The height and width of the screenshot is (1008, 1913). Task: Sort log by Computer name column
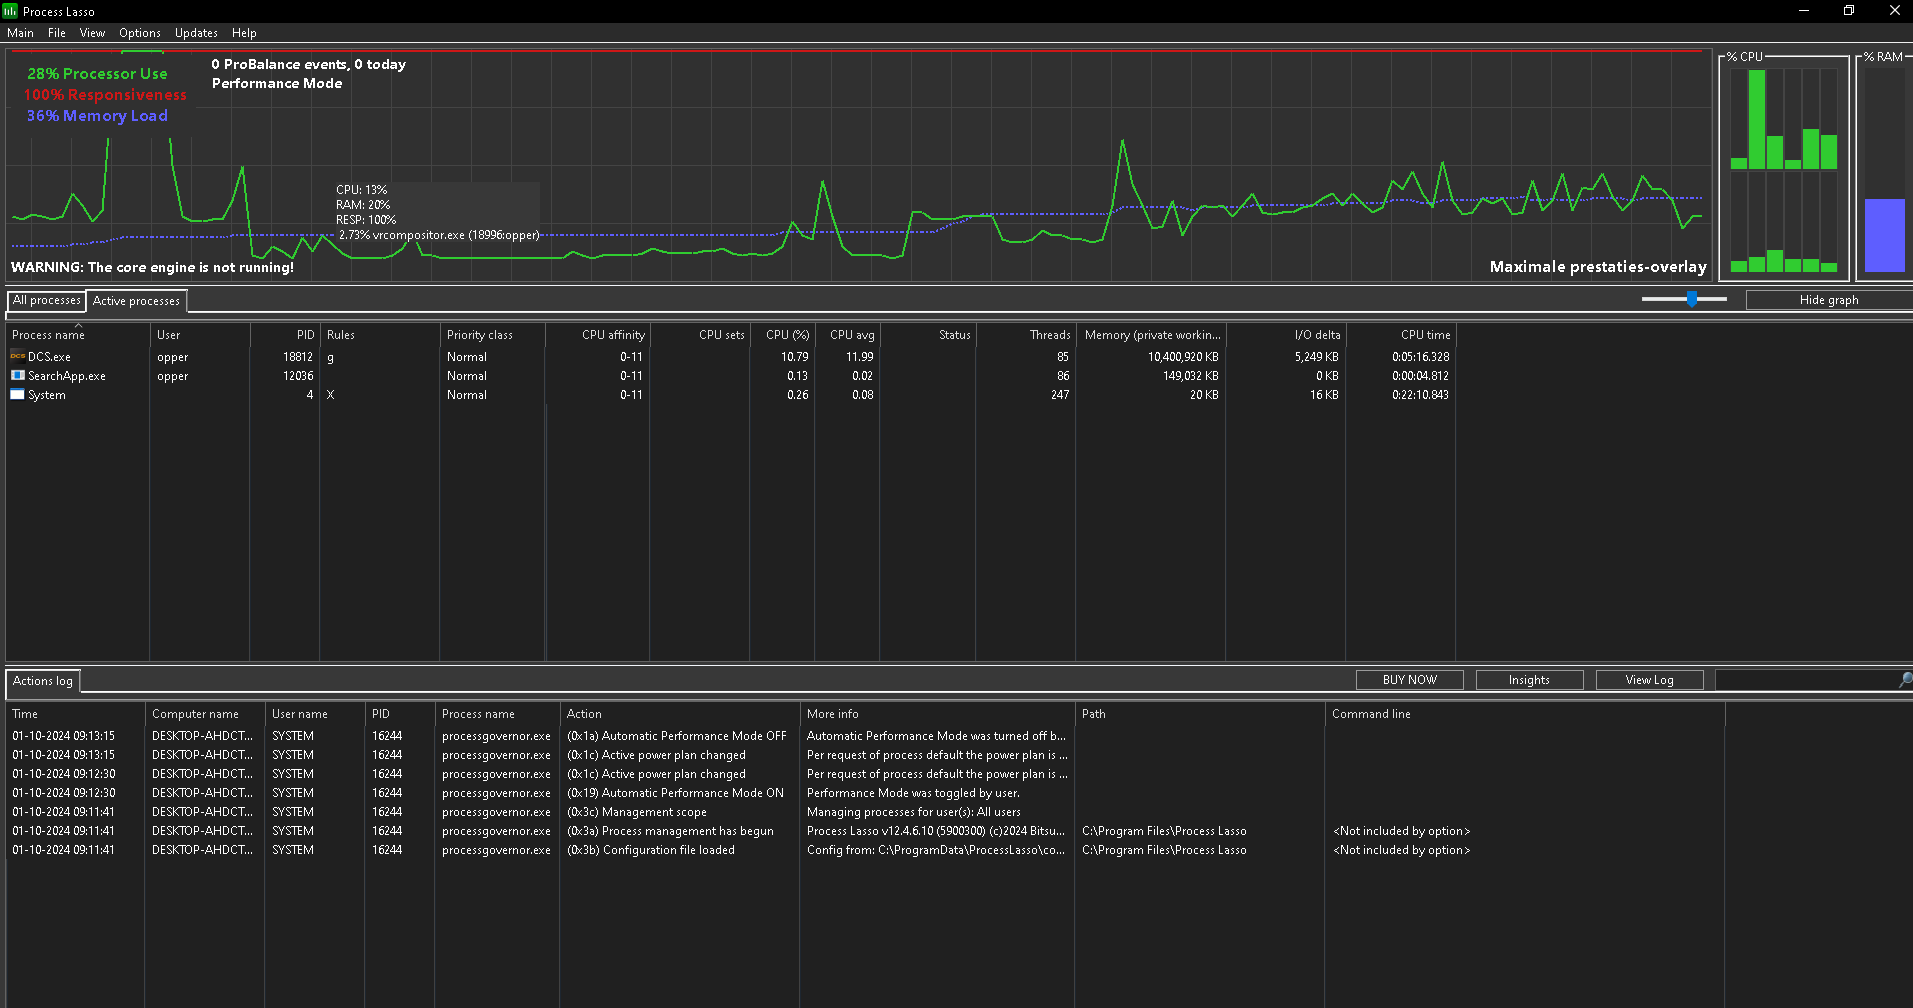pyautogui.click(x=205, y=714)
